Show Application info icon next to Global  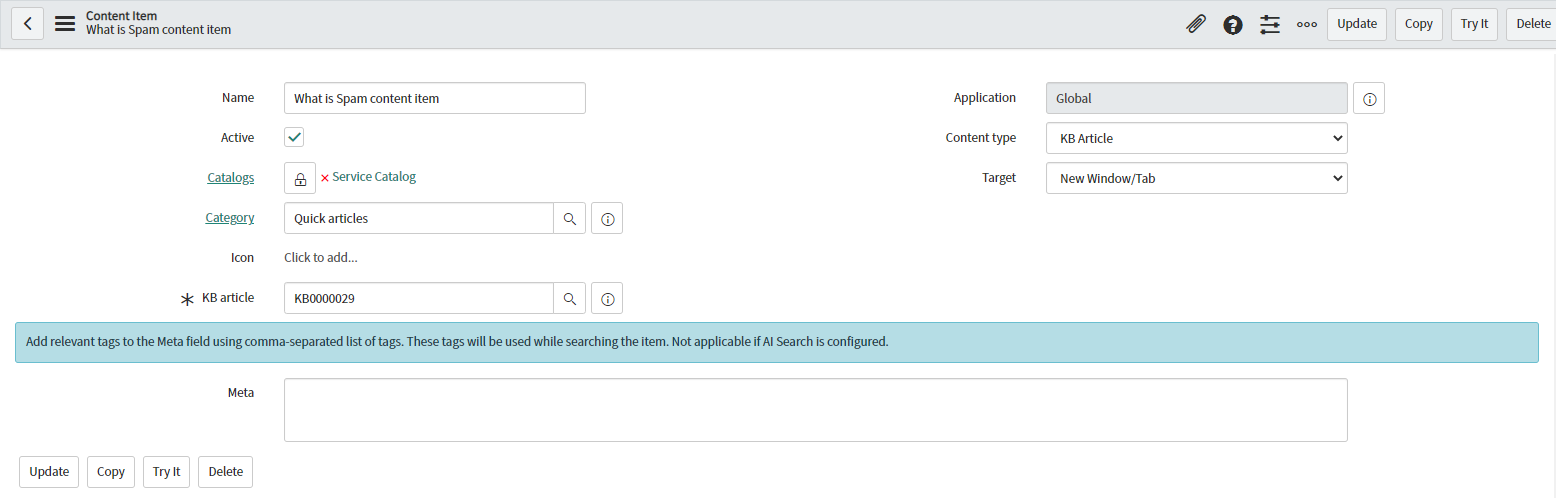1369,99
